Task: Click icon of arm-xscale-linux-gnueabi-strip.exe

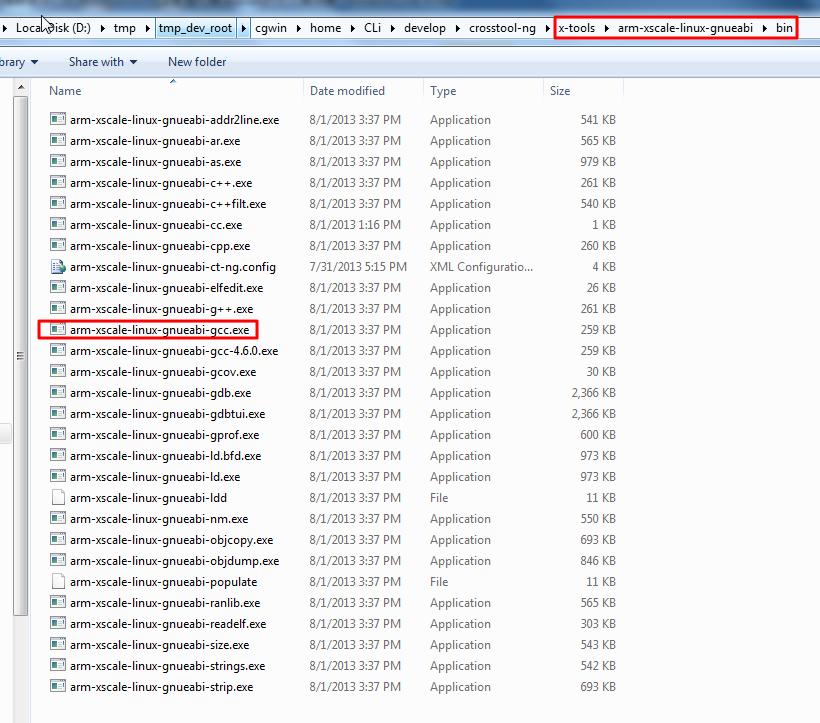Action: [x=58, y=686]
